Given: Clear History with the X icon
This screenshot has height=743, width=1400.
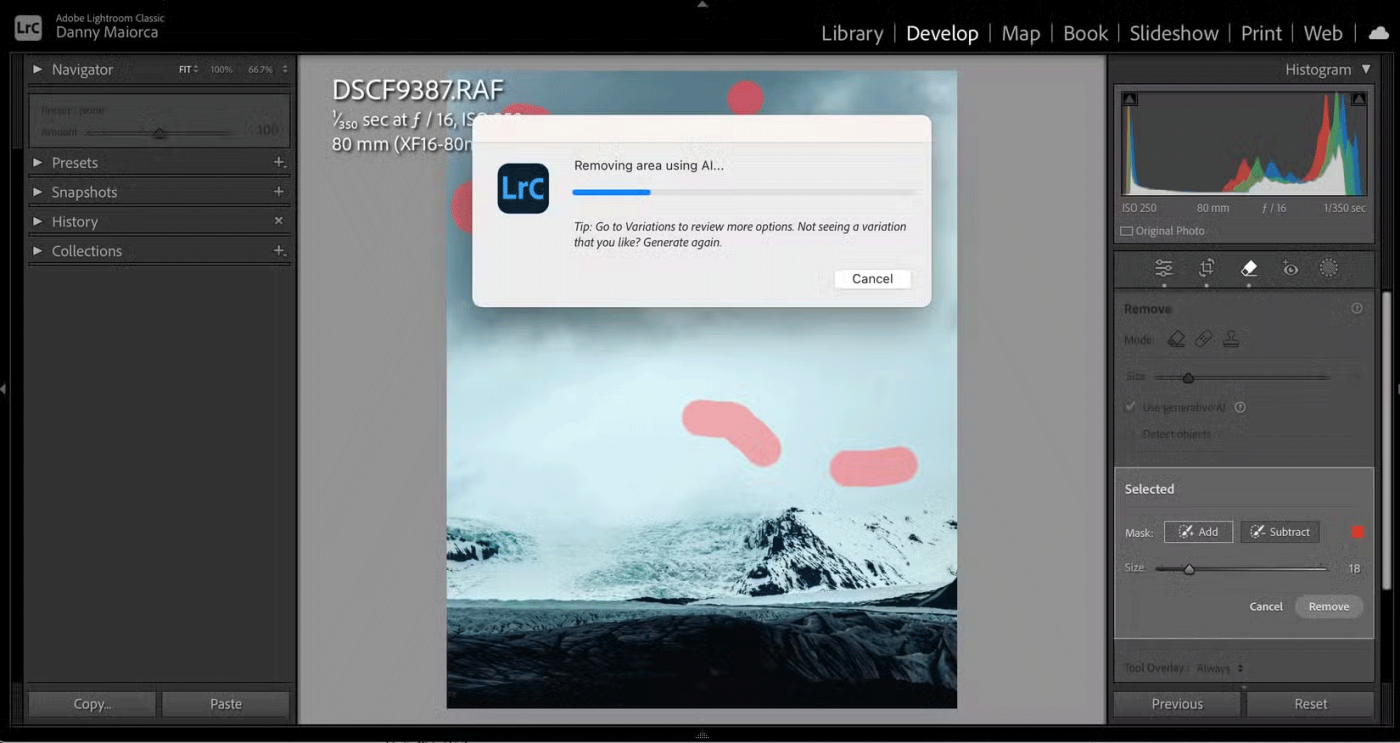Looking at the screenshot, I should (279, 221).
